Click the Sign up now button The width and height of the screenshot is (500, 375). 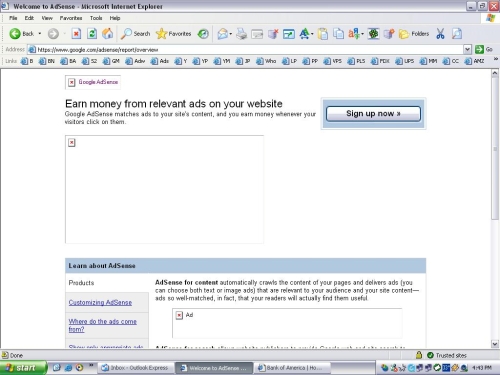click(x=373, y=114)
